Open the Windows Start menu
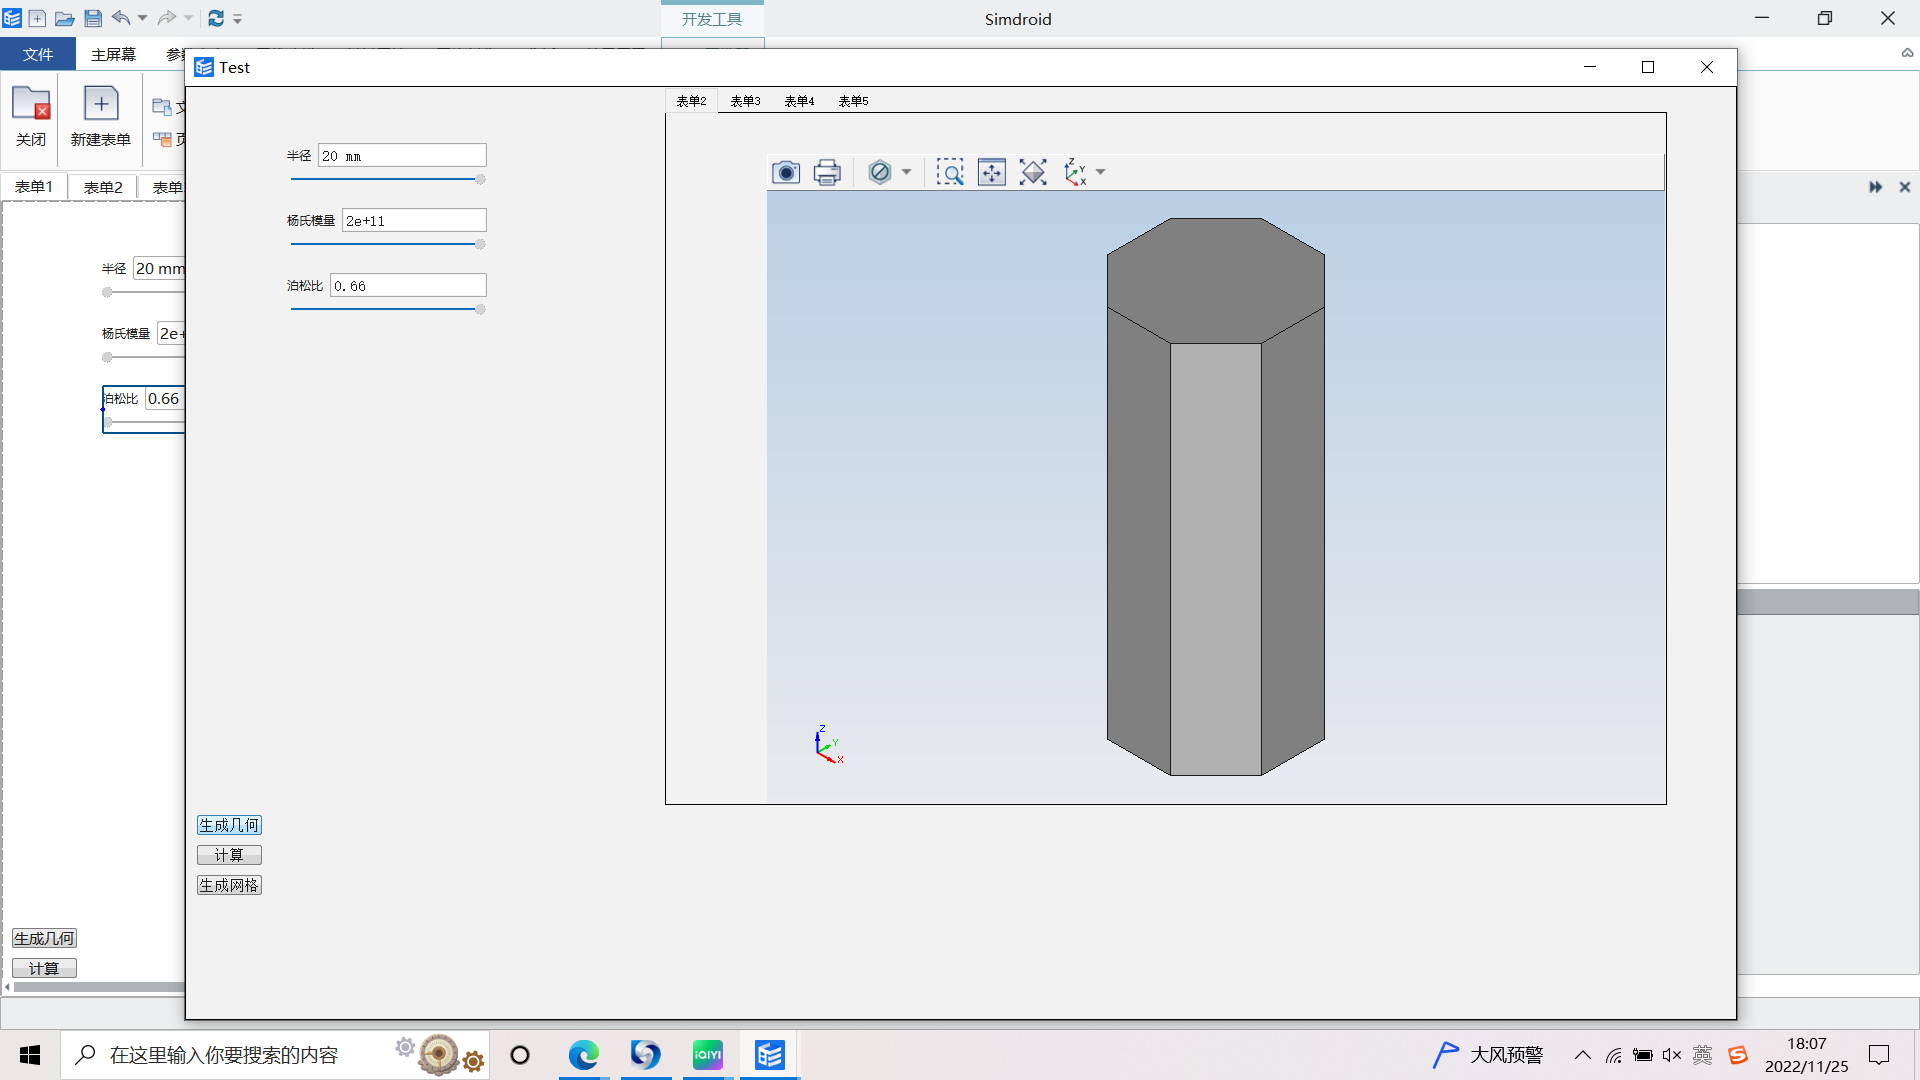The height and width of the screenshot is (1080, 1920). (30, 1055)
